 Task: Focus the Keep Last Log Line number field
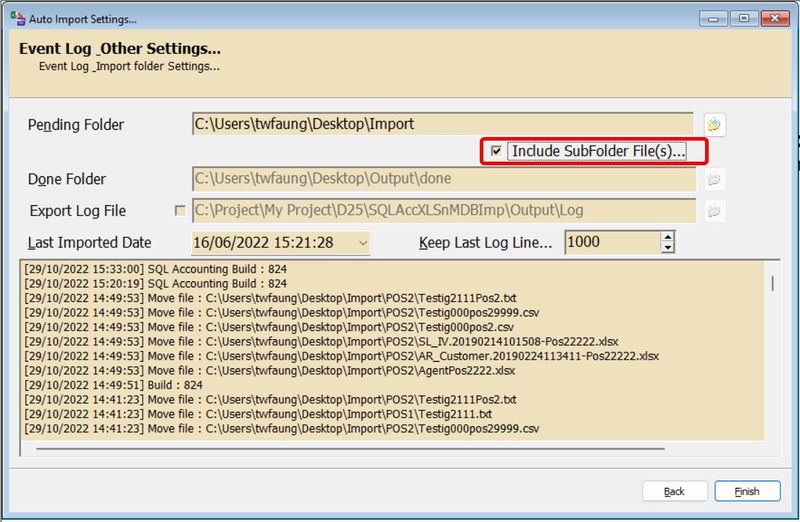[x=611, y=243]
